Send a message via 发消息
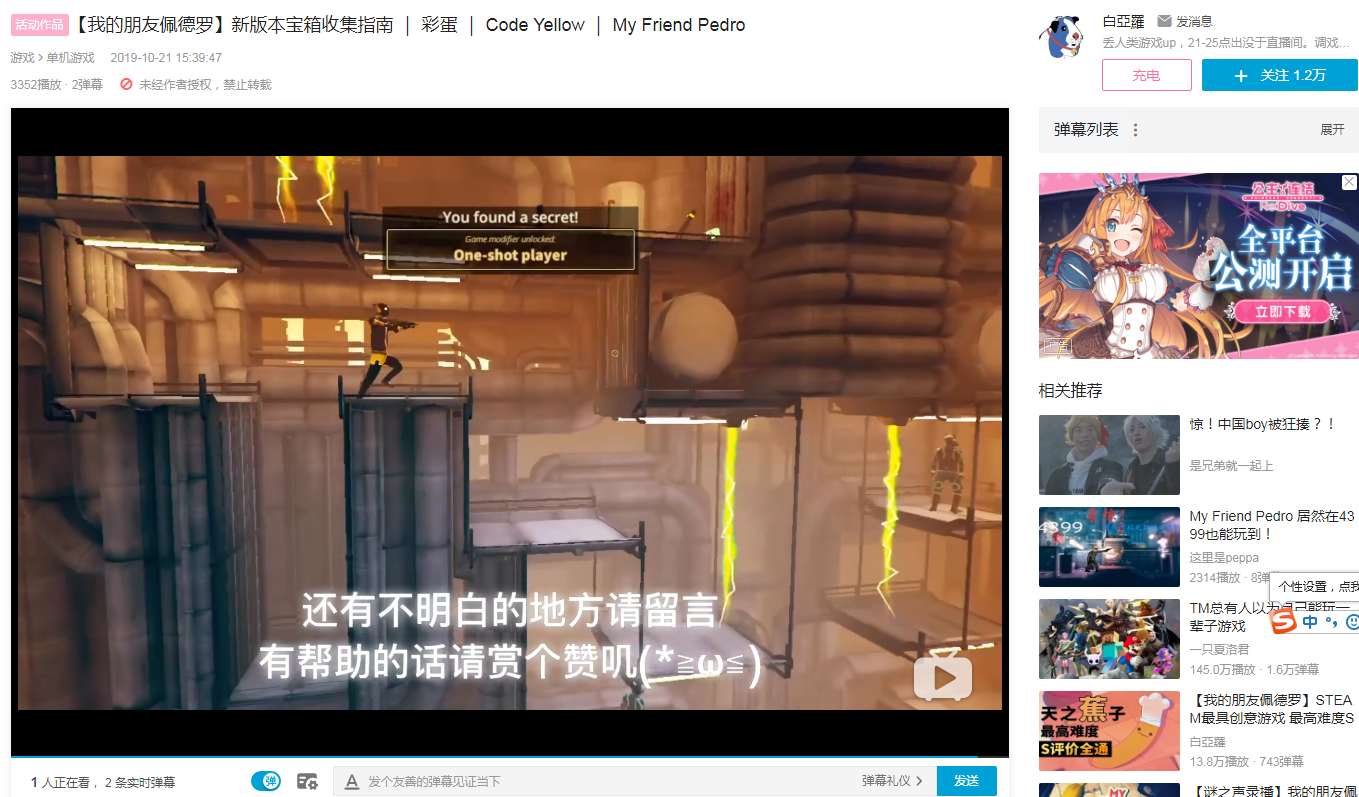 1194,21
